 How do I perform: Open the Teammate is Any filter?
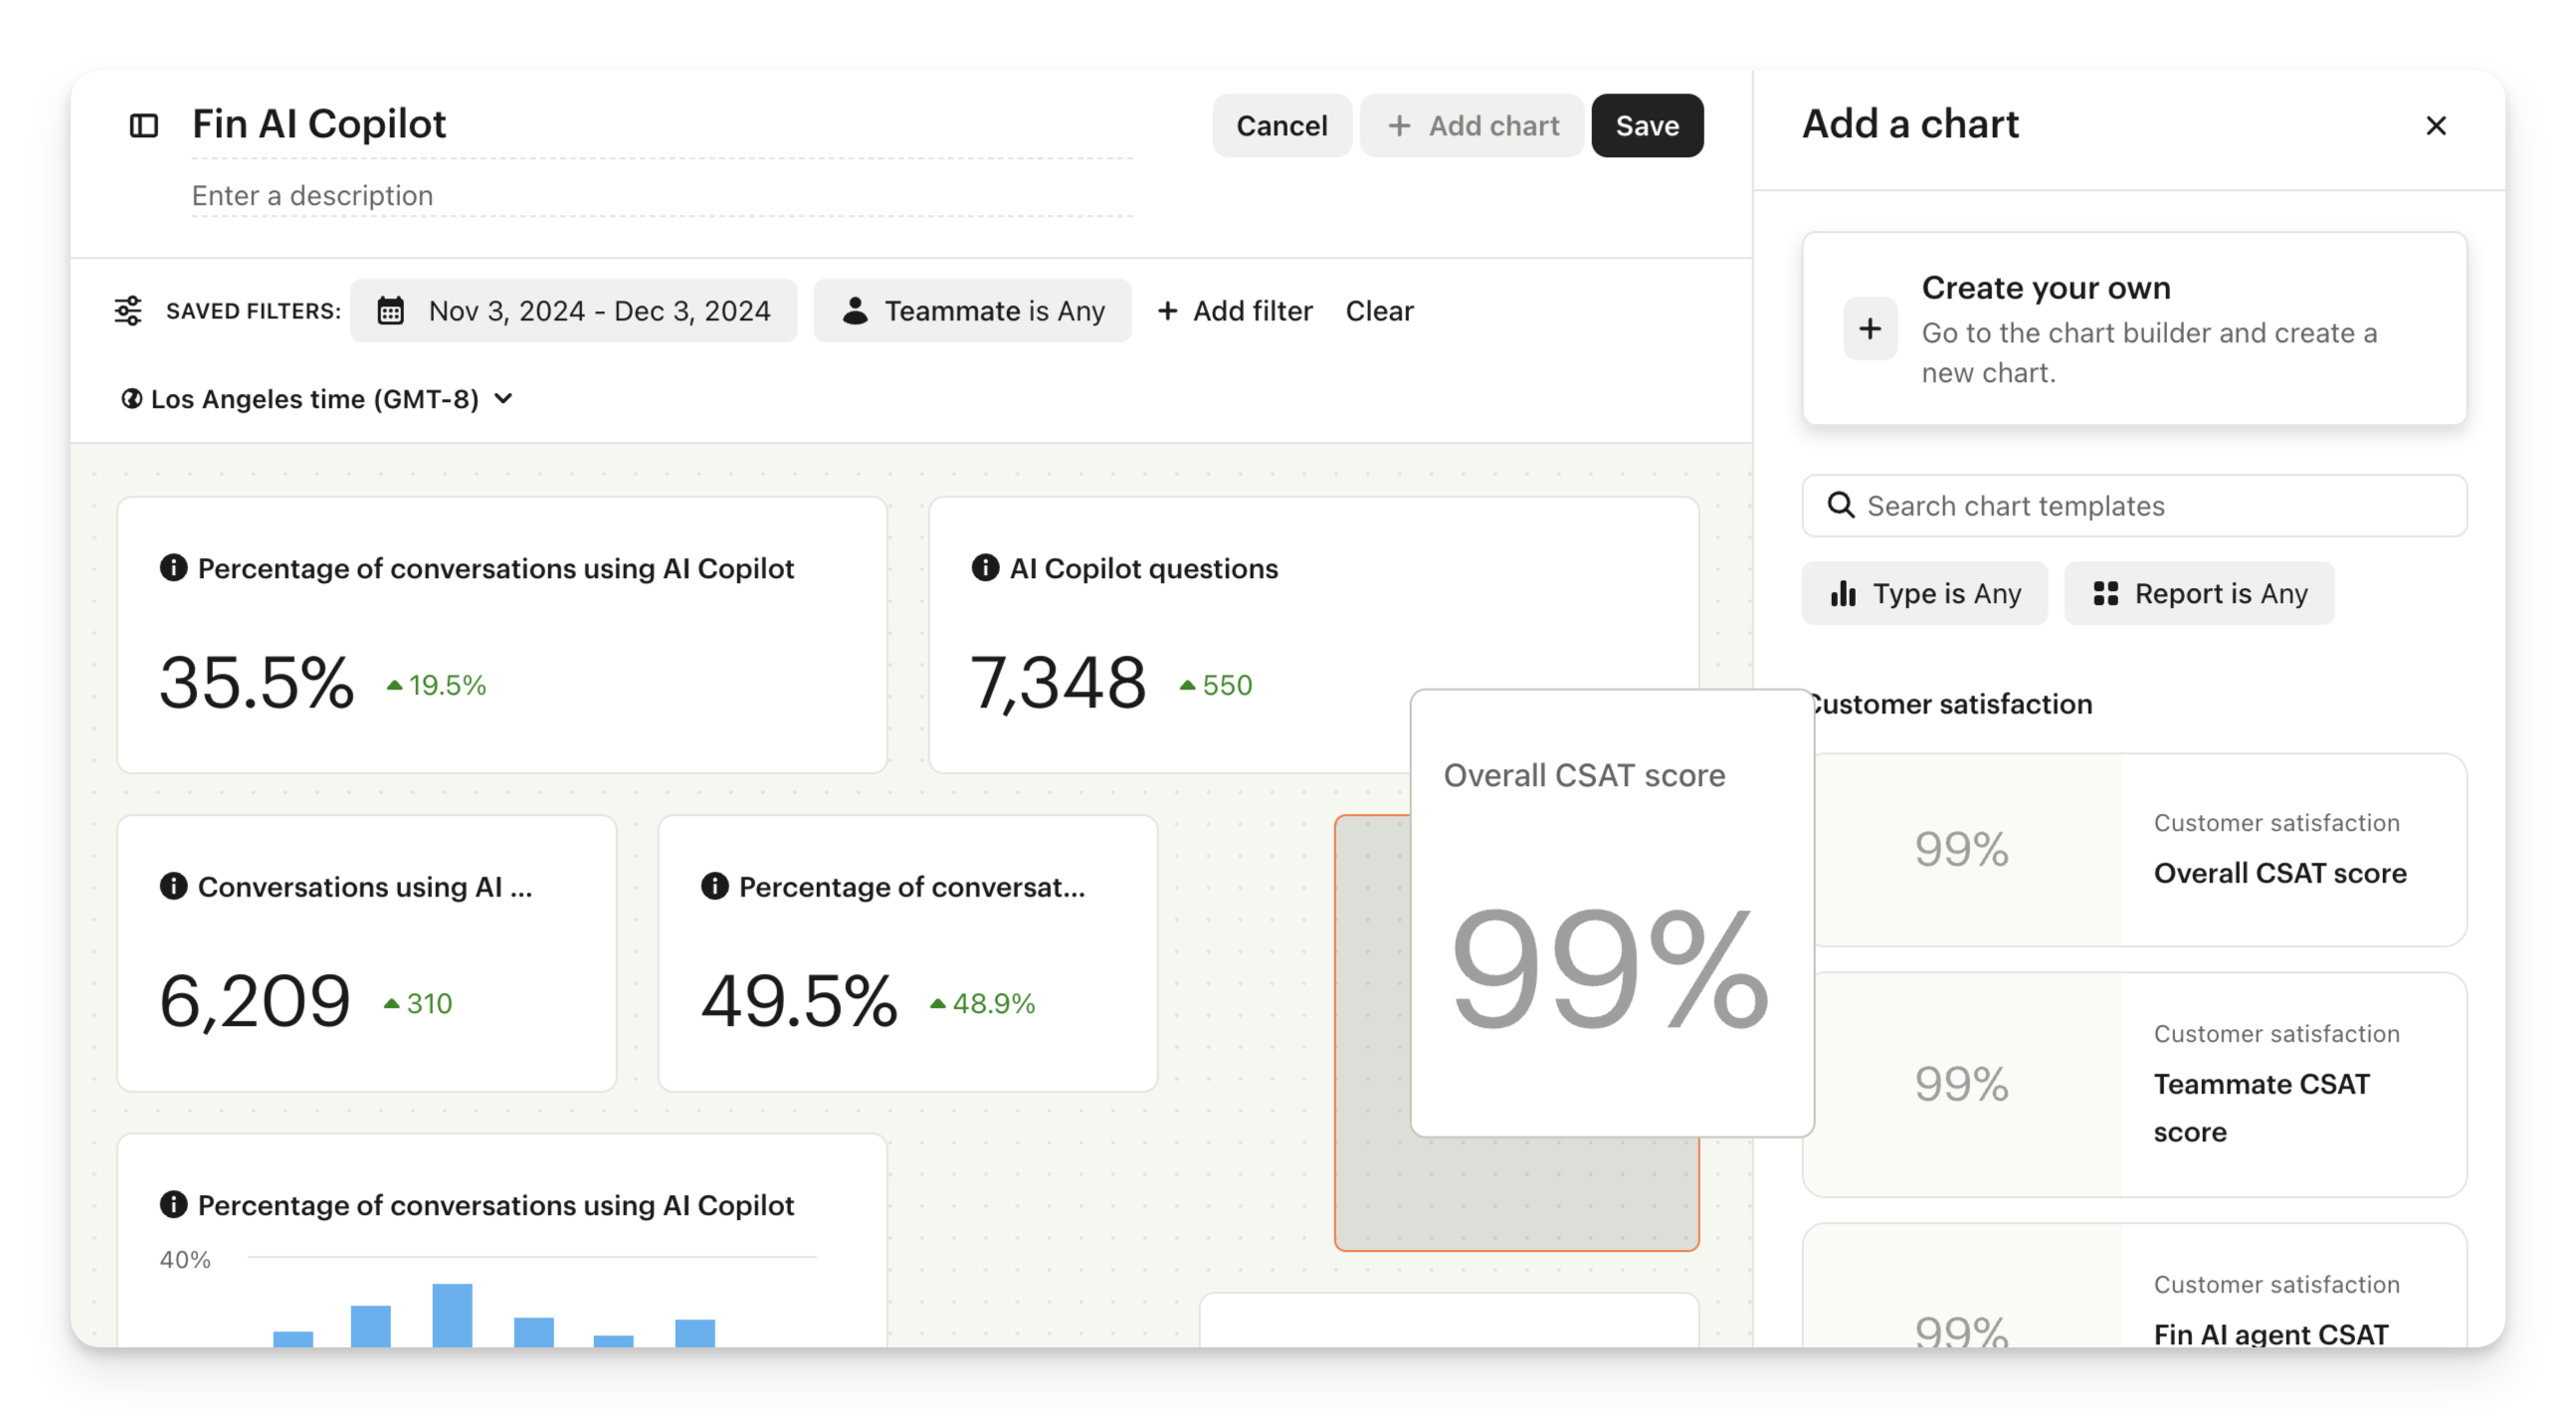coord(972,311)
